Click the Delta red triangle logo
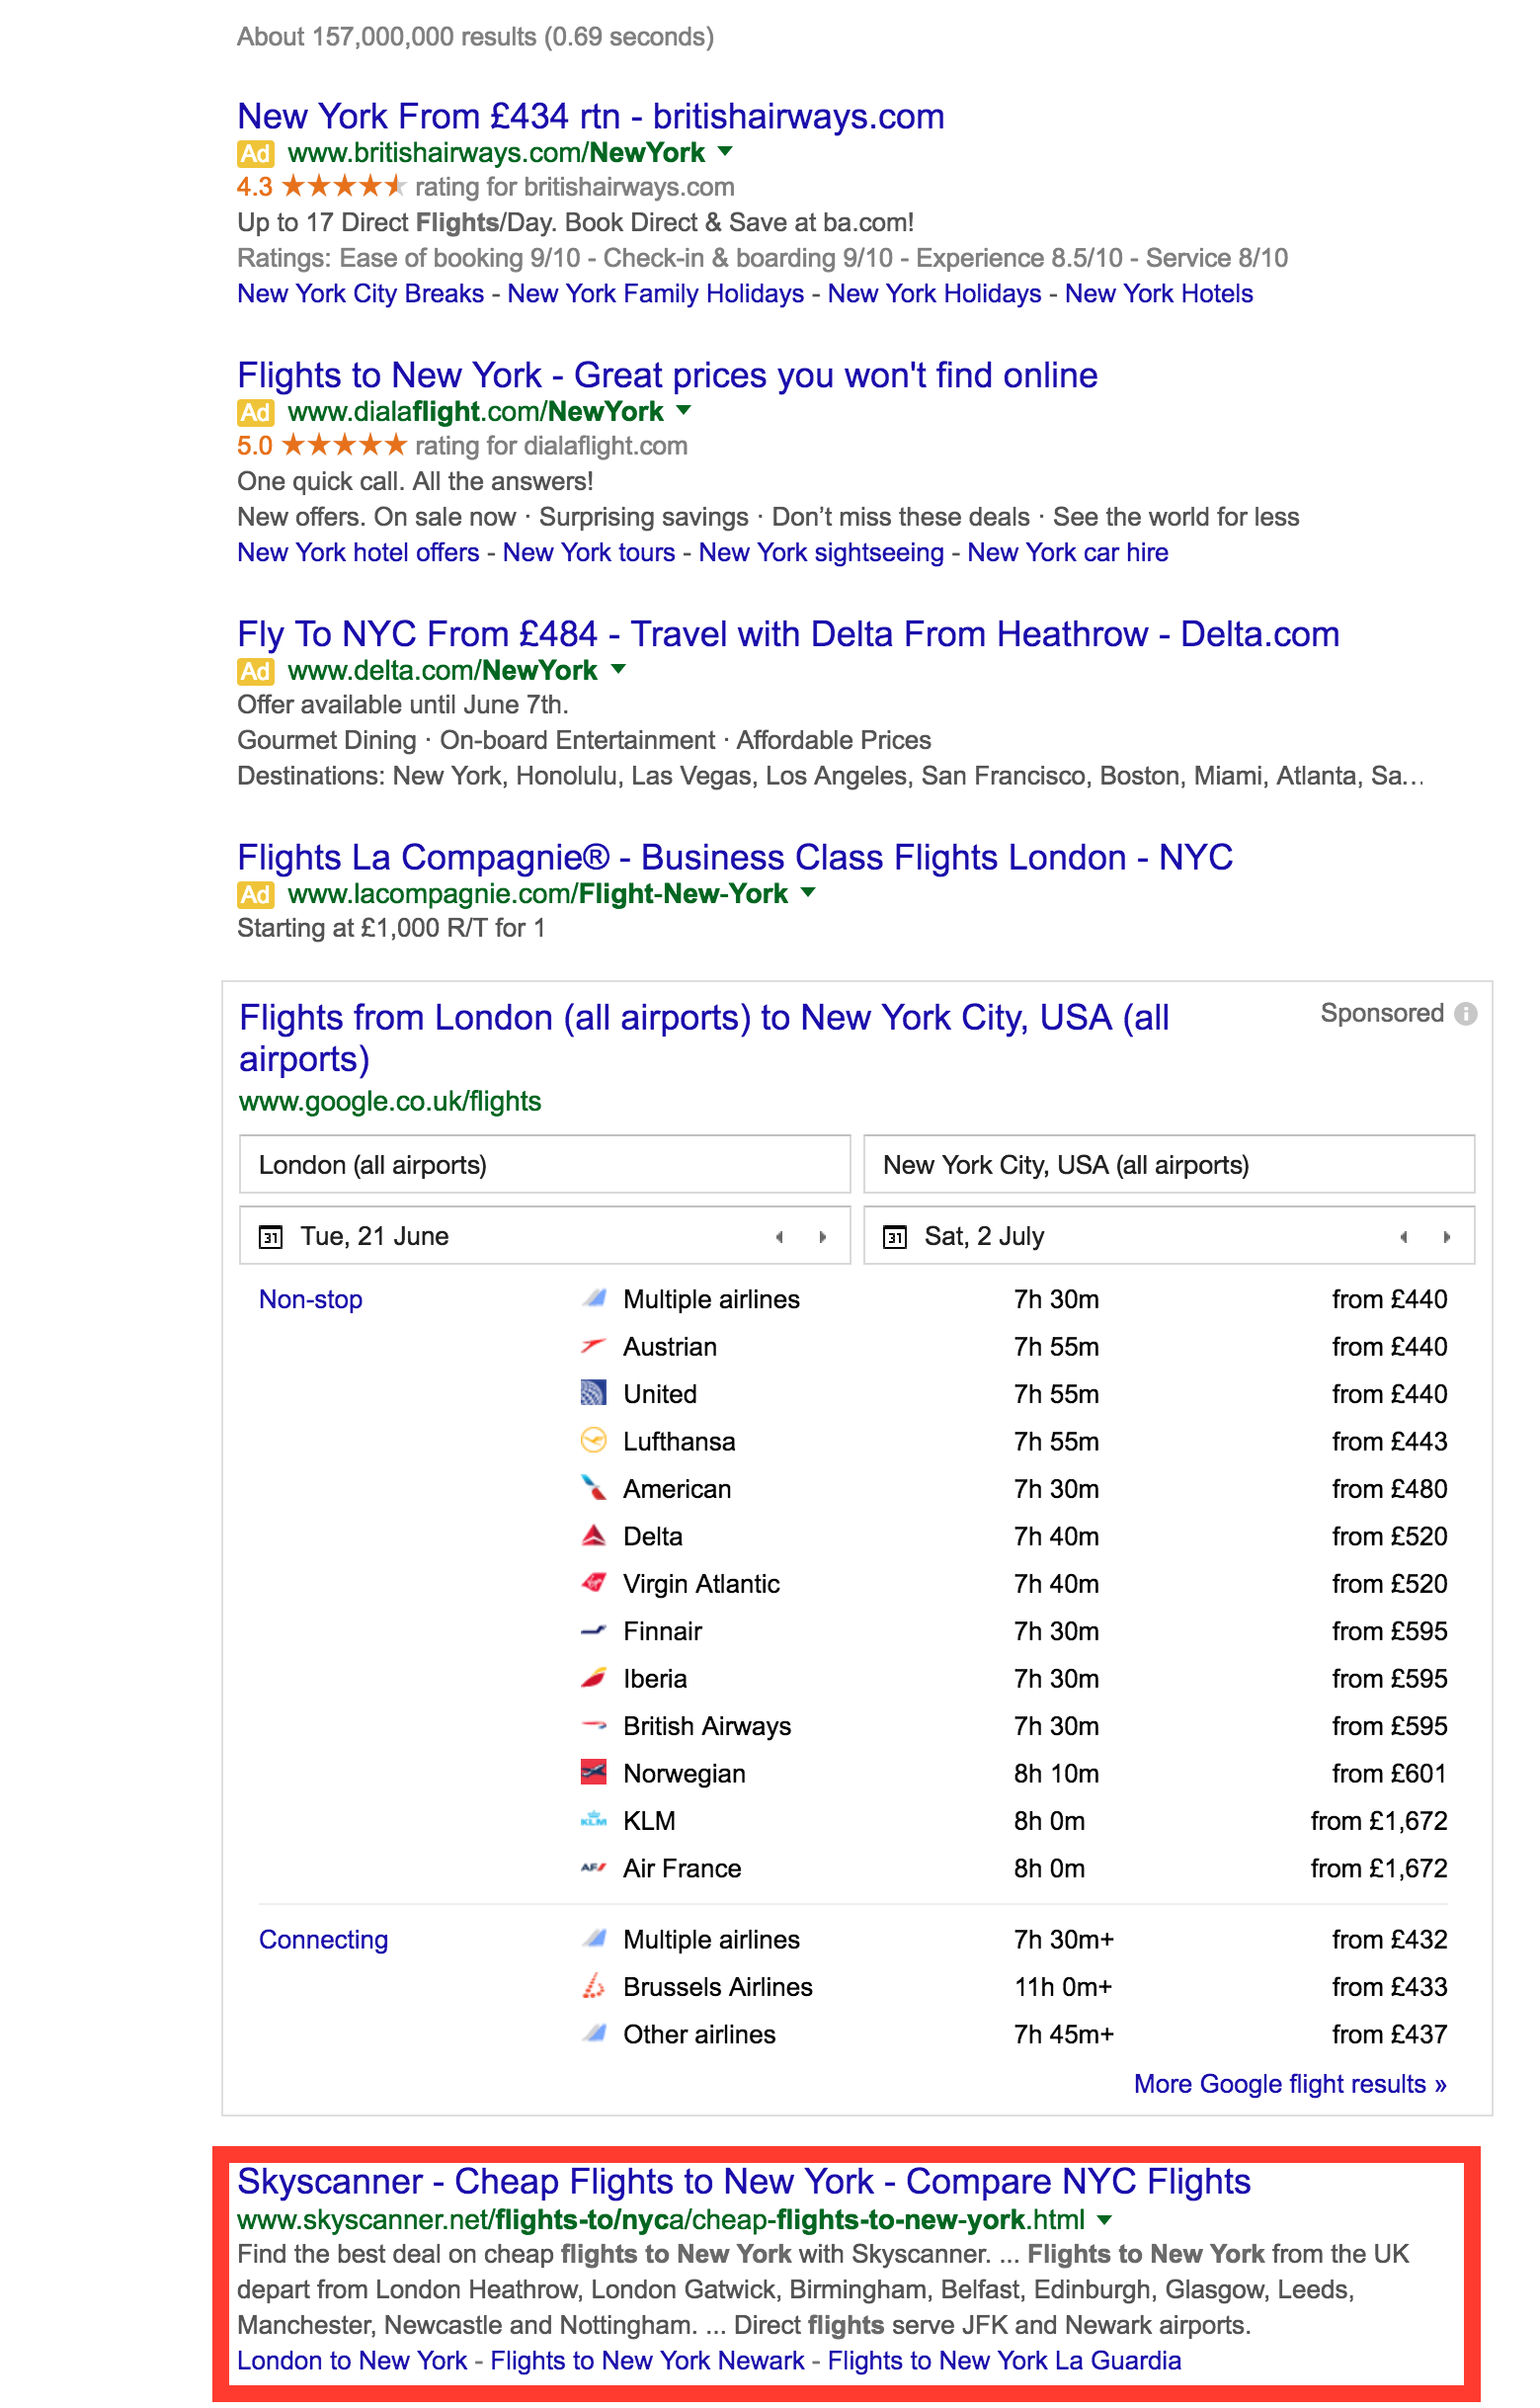Viewport: 1540px width, 2408px height. coord(594,1536)
